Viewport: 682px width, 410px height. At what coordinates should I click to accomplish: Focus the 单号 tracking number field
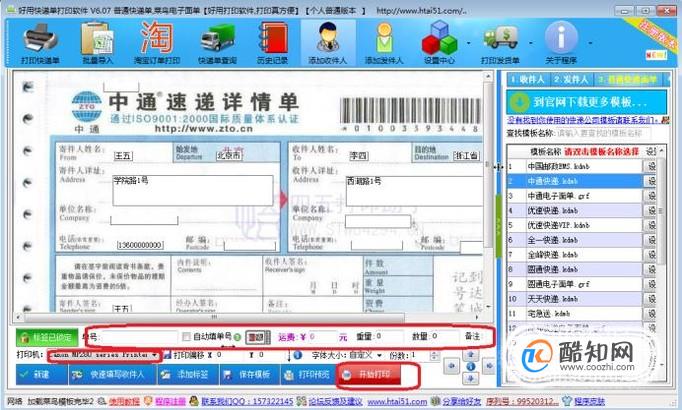pos(140,337)
